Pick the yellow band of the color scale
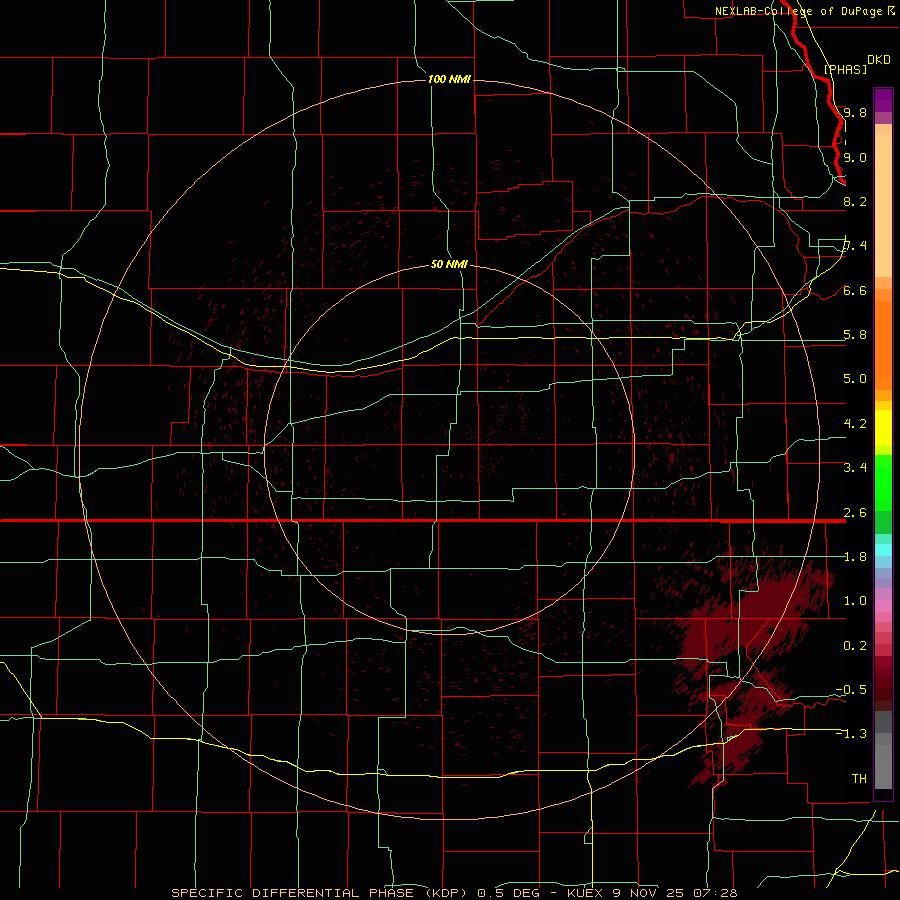Screen dimensions: 900x900 883,428
